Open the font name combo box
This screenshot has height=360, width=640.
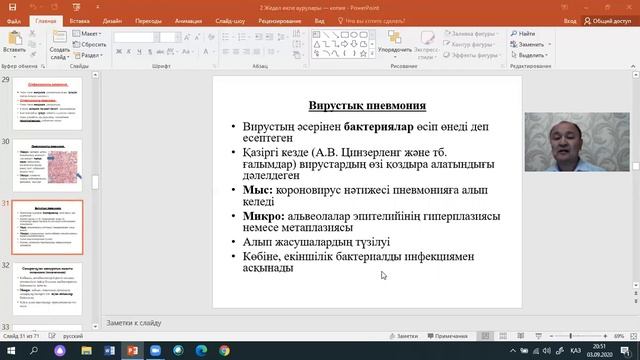136,38
